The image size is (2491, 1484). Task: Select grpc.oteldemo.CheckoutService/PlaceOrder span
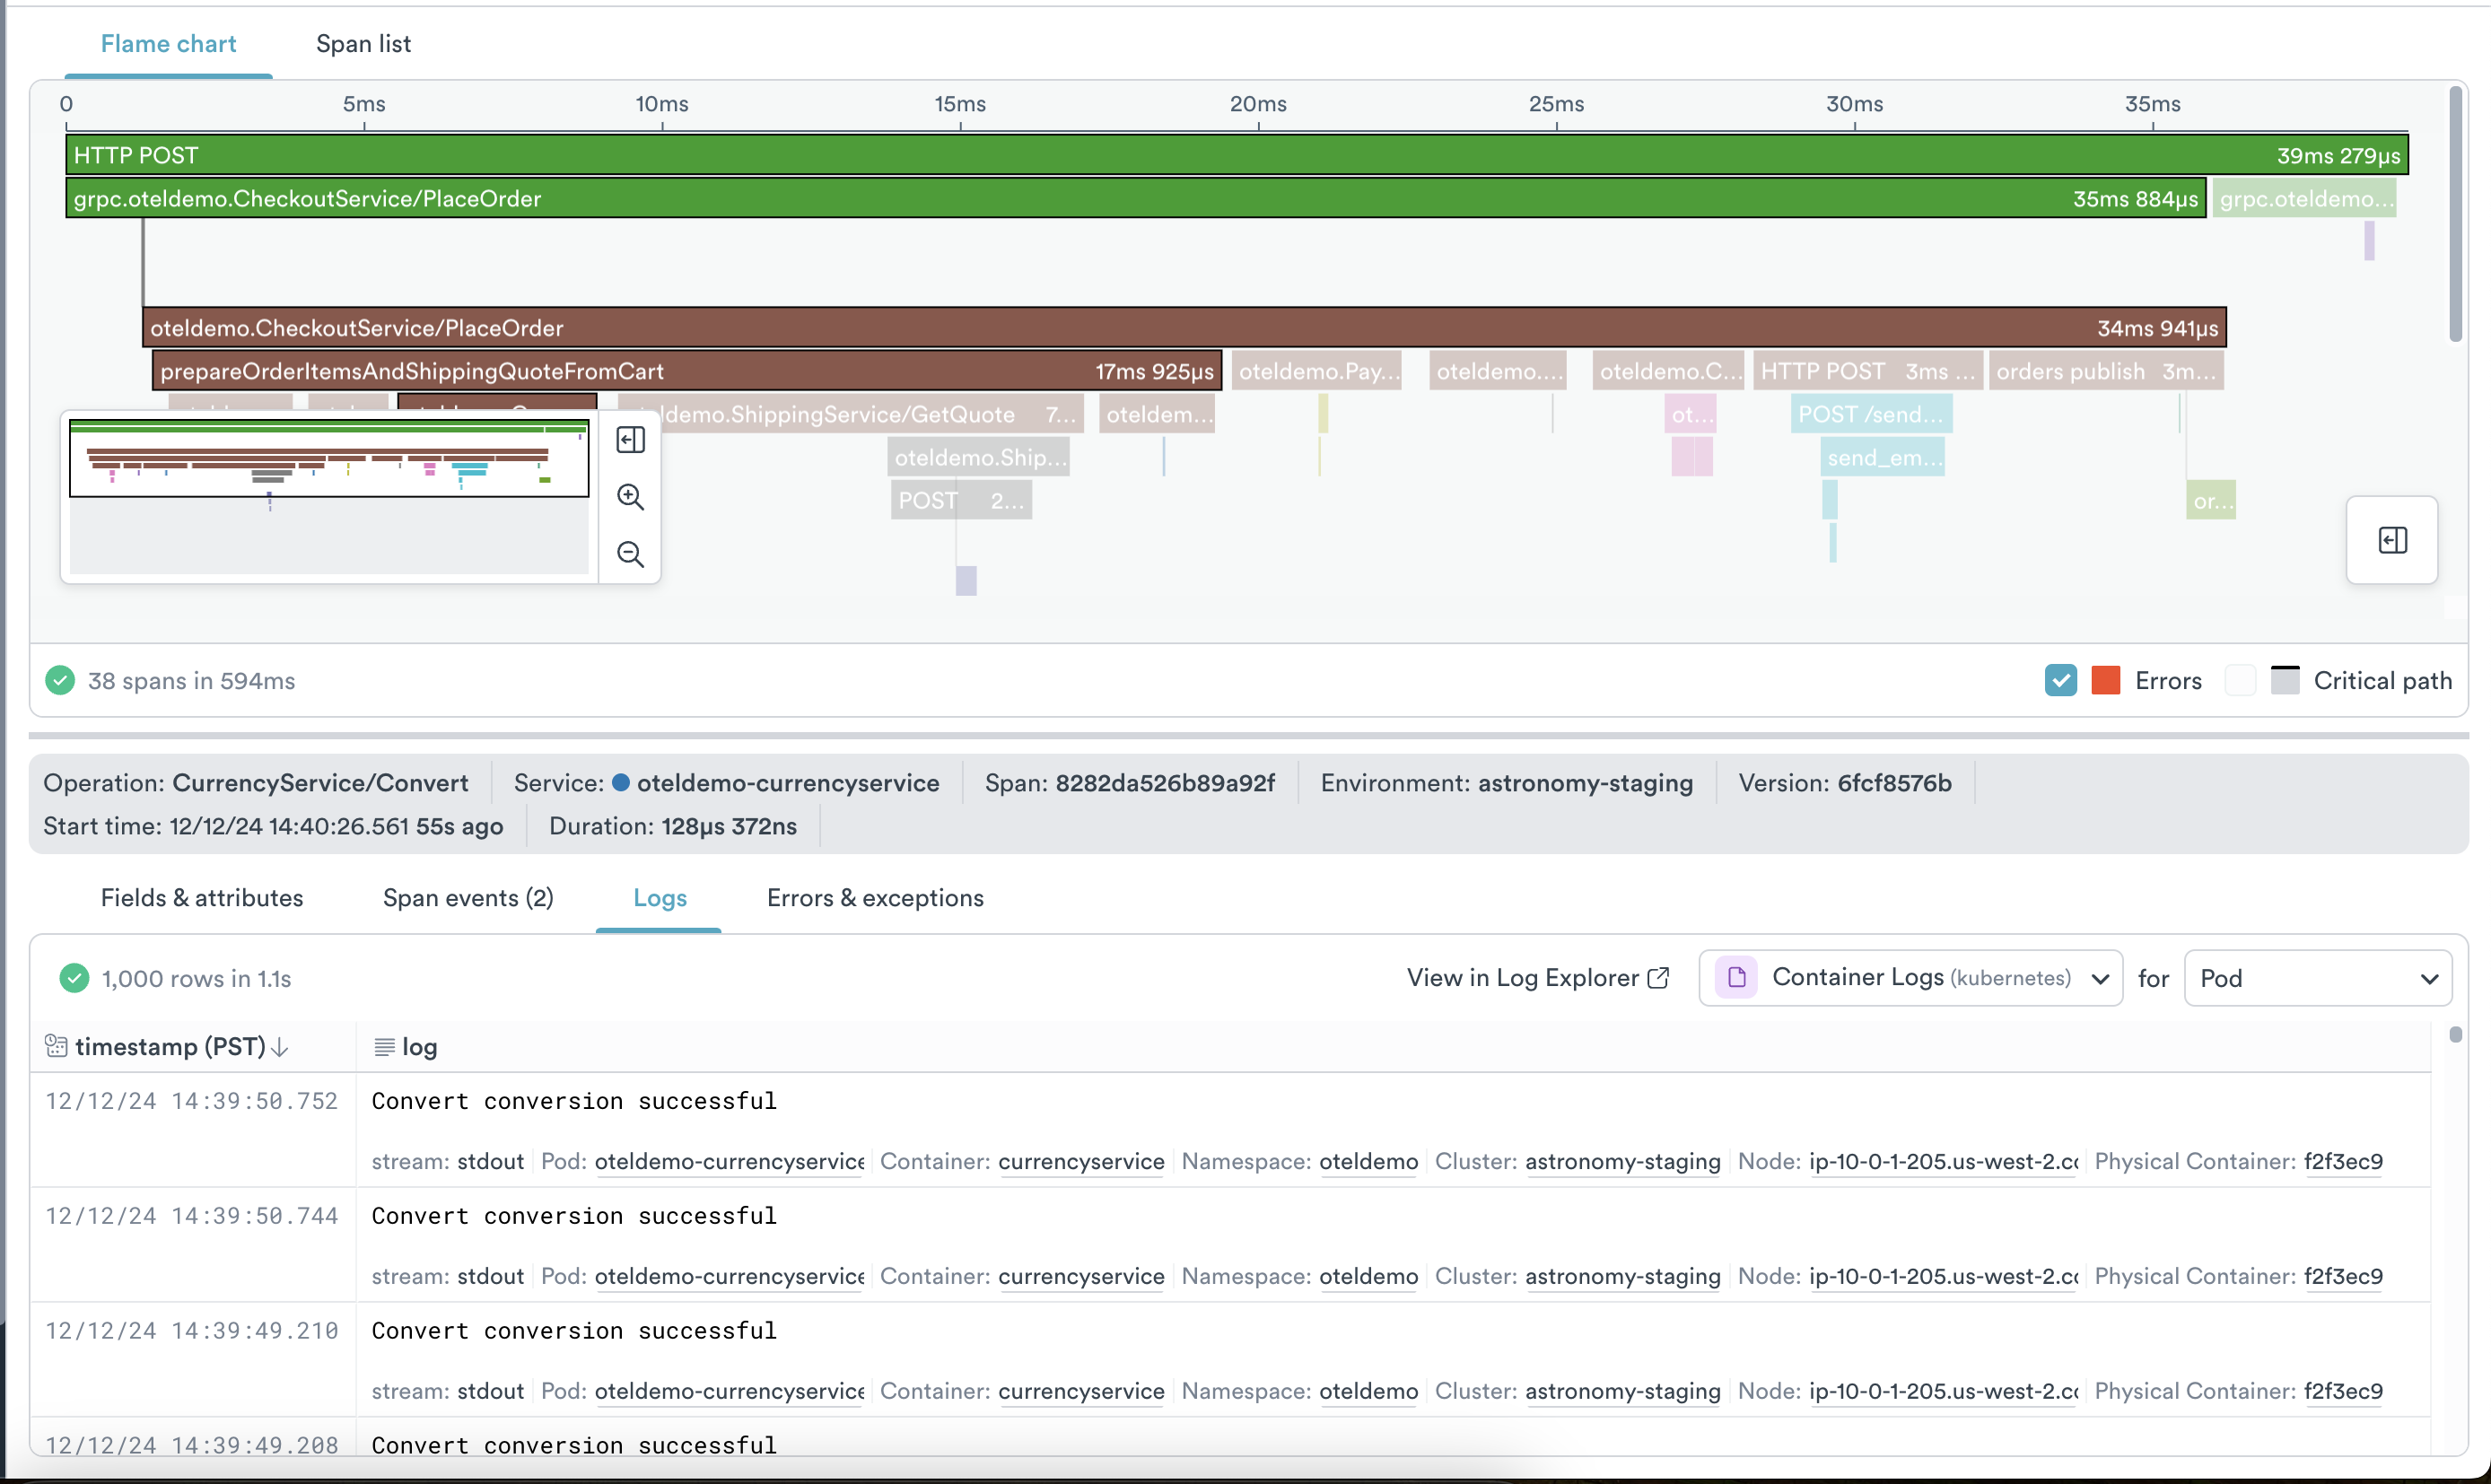[1136, 198]
